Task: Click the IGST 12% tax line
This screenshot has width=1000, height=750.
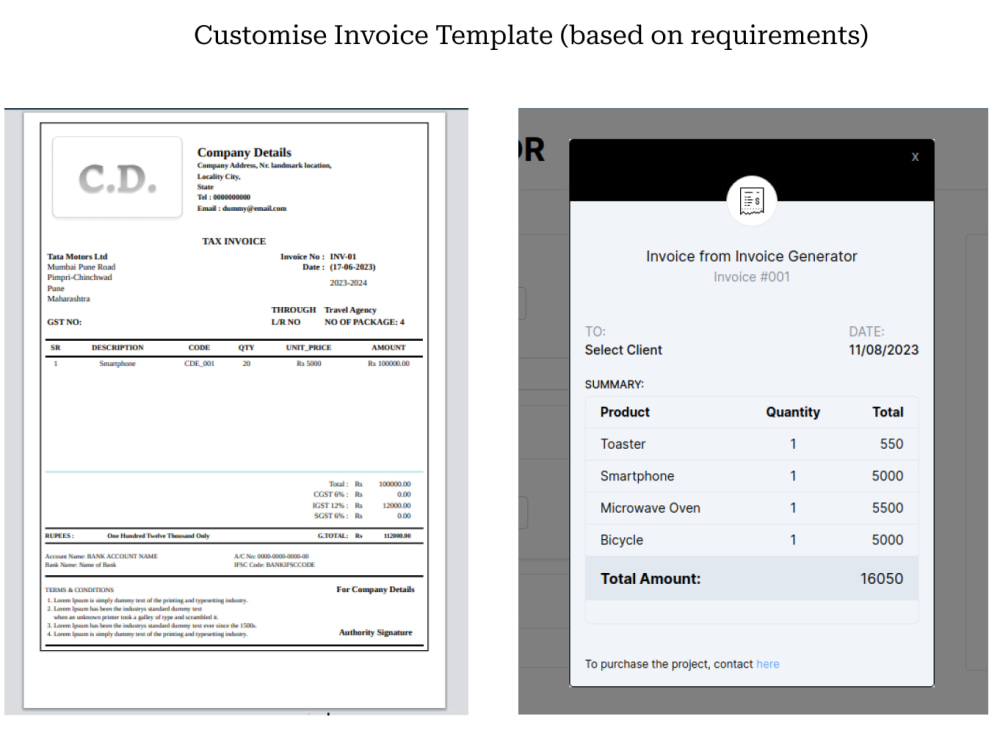Action: [x=361, y=505]
